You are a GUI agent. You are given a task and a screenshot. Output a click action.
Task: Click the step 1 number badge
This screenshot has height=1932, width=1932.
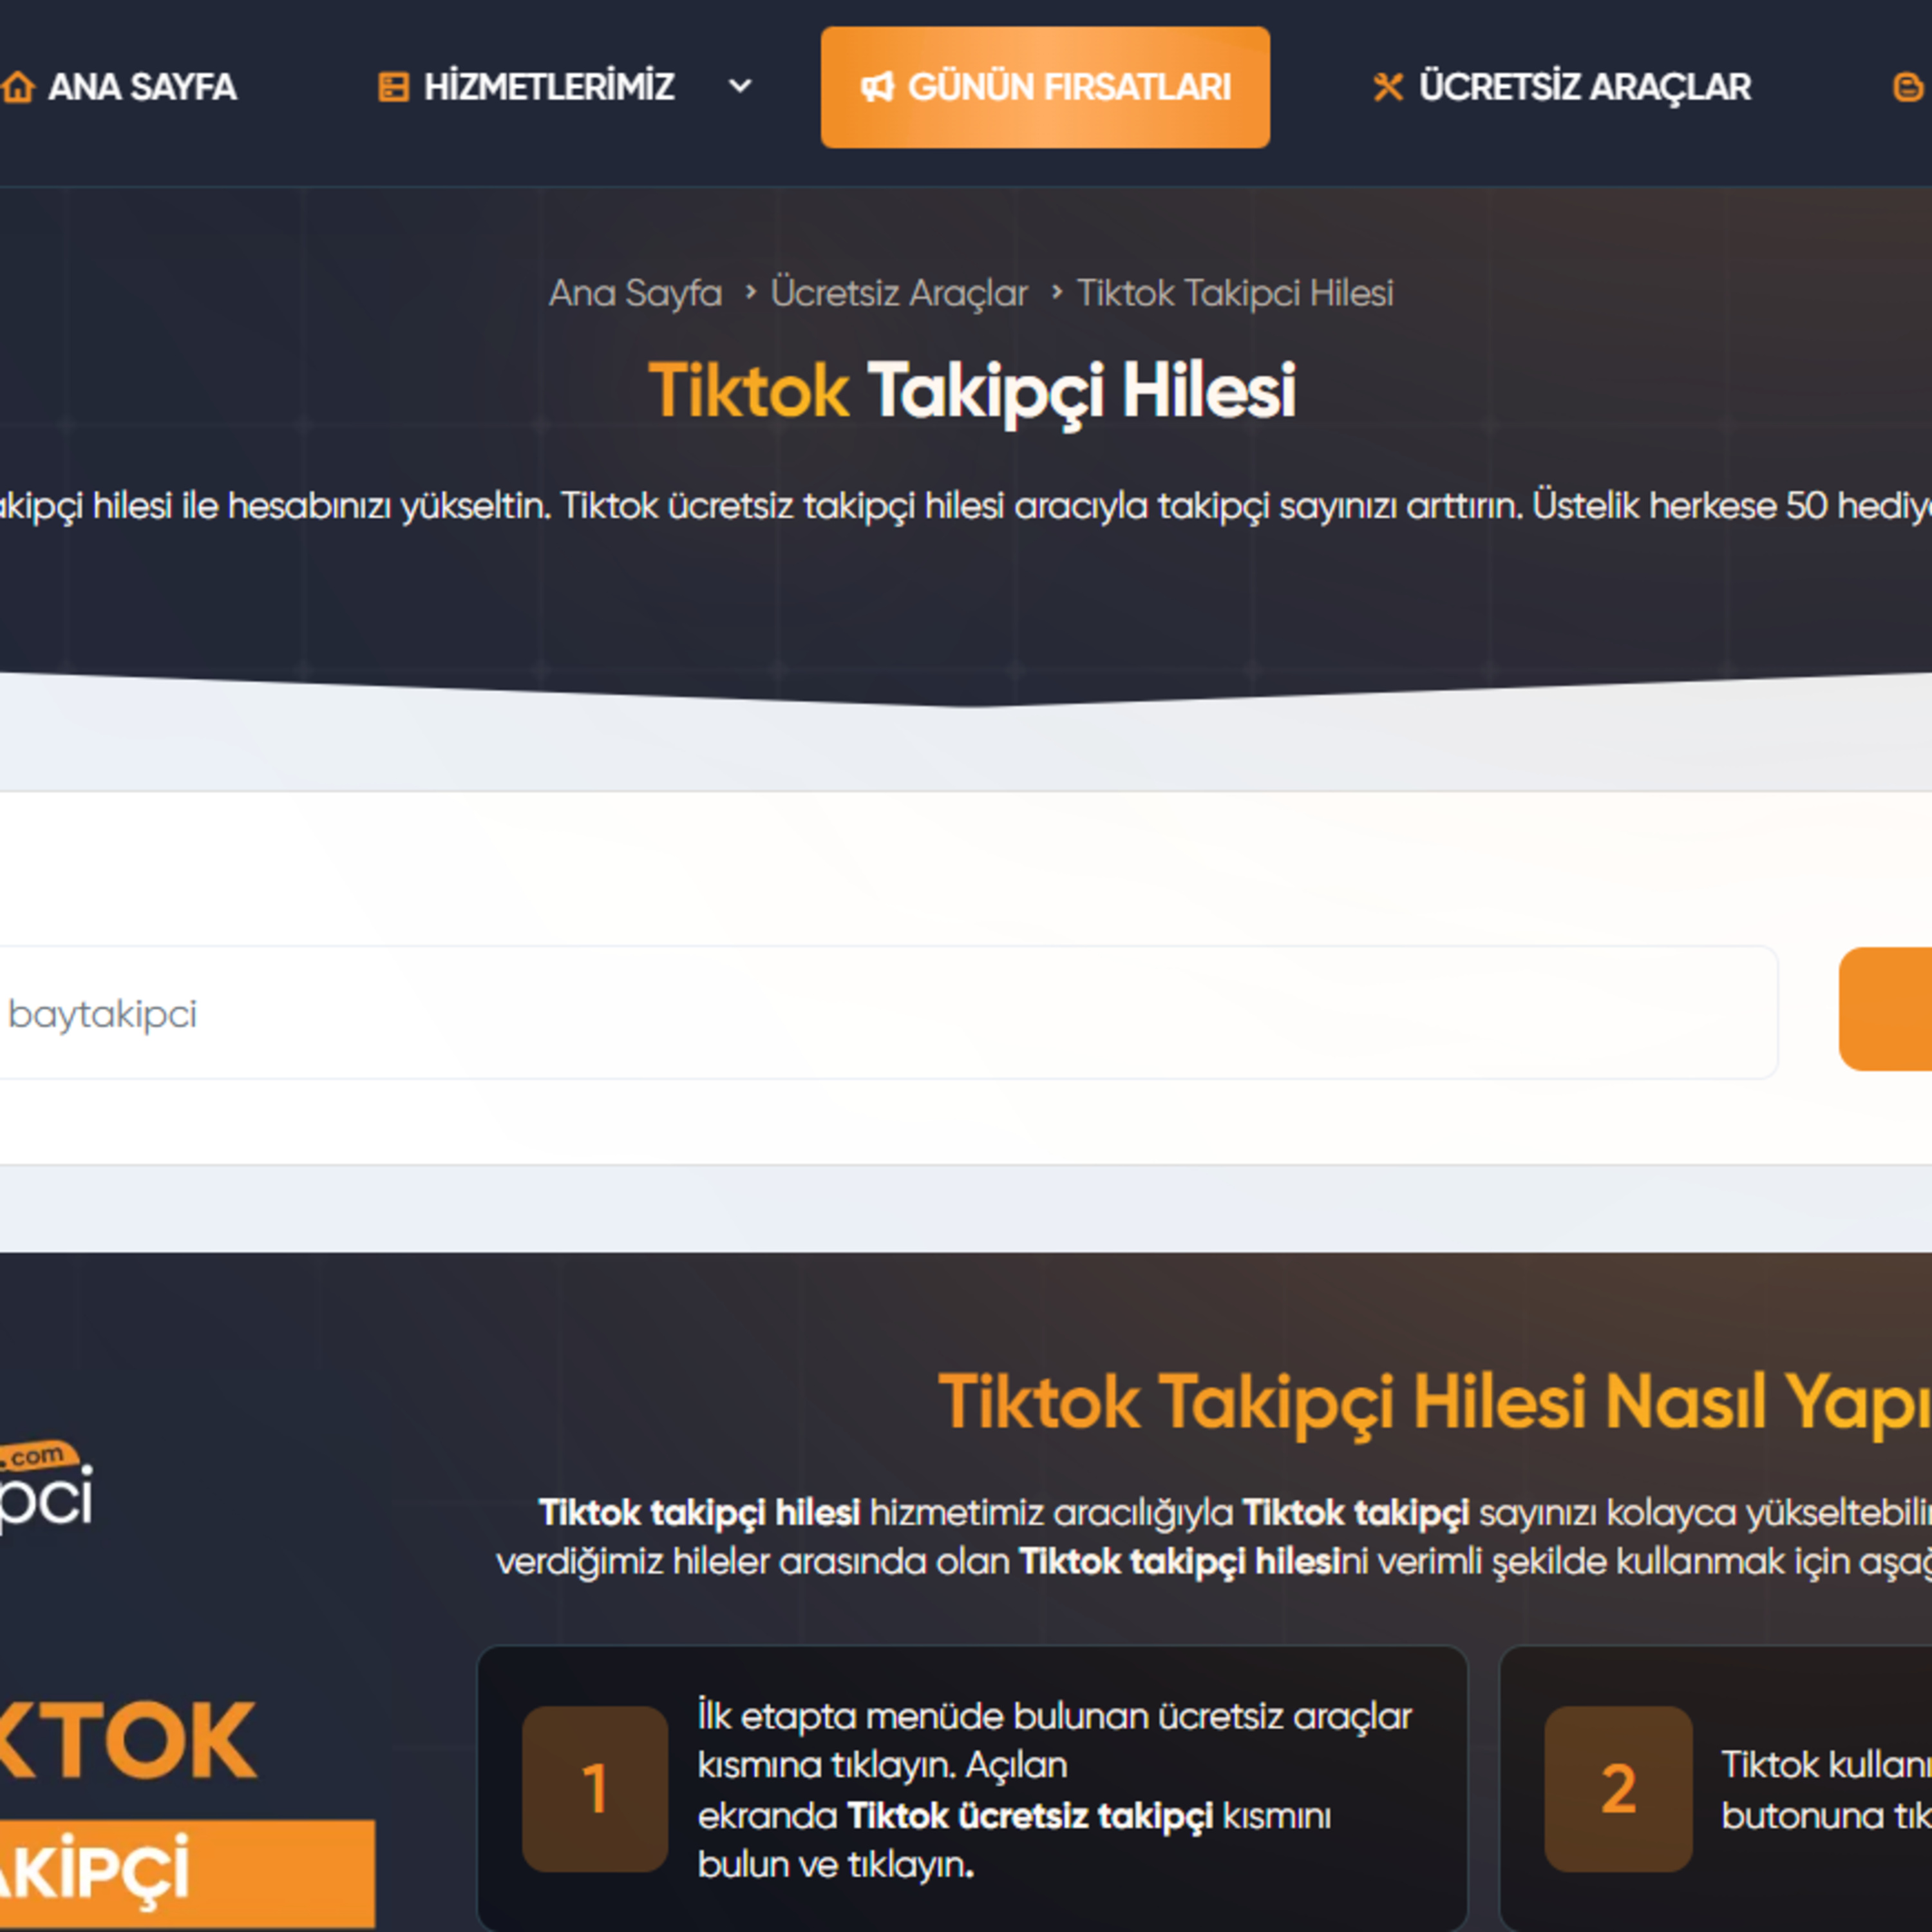coord(595,1789)
